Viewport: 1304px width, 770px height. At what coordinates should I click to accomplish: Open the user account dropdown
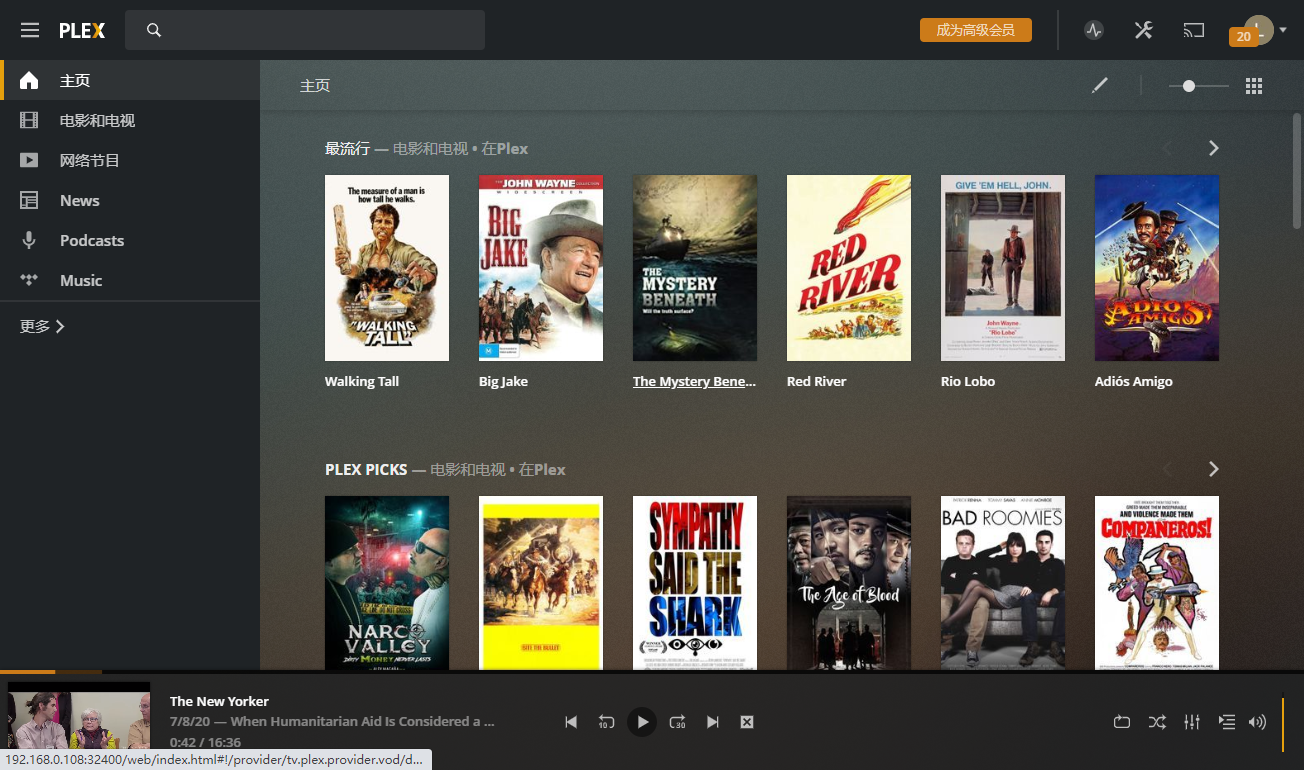1265,30
